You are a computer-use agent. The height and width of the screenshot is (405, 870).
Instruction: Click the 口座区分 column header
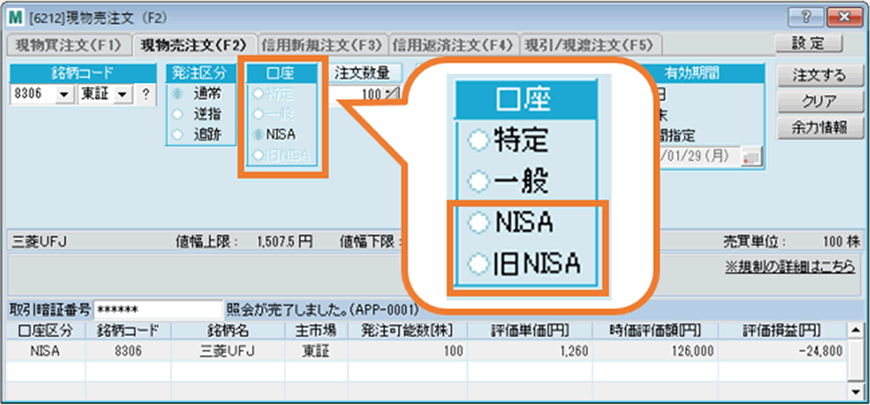(45, 331)
